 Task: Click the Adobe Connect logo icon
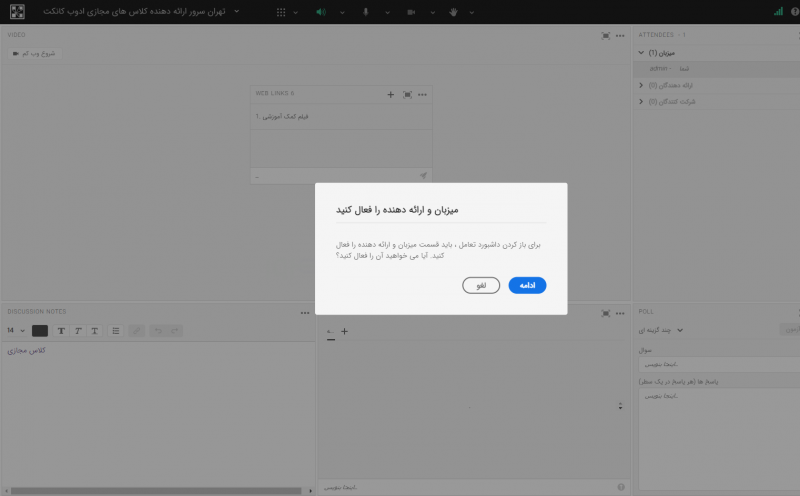[x=17, y=11]
